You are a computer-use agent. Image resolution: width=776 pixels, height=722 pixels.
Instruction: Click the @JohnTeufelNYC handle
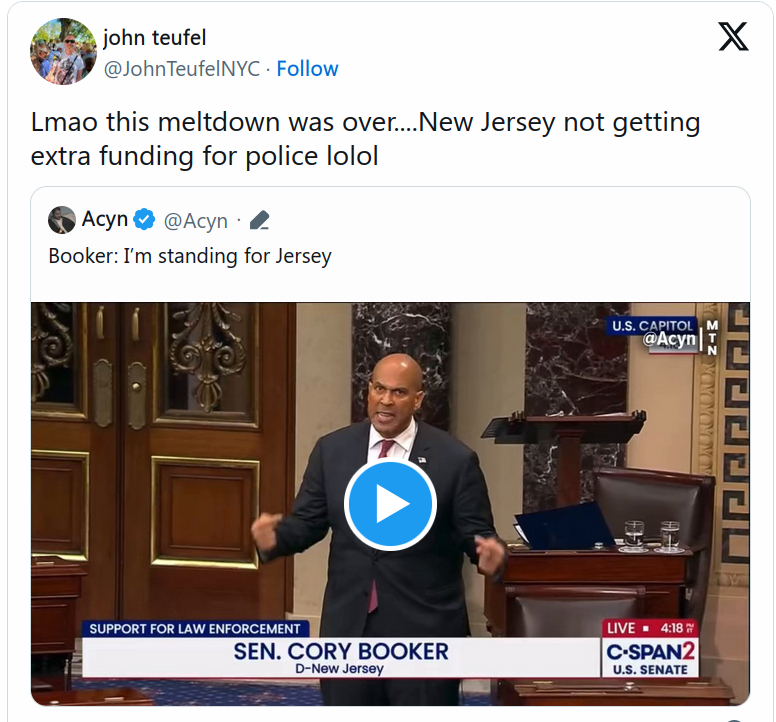182,69
